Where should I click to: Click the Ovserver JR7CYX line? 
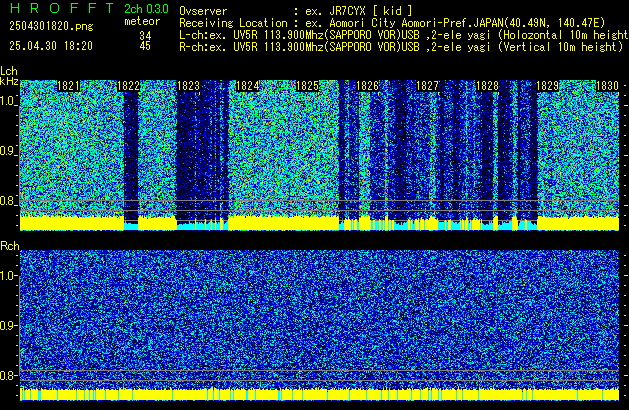click(296, 11)
